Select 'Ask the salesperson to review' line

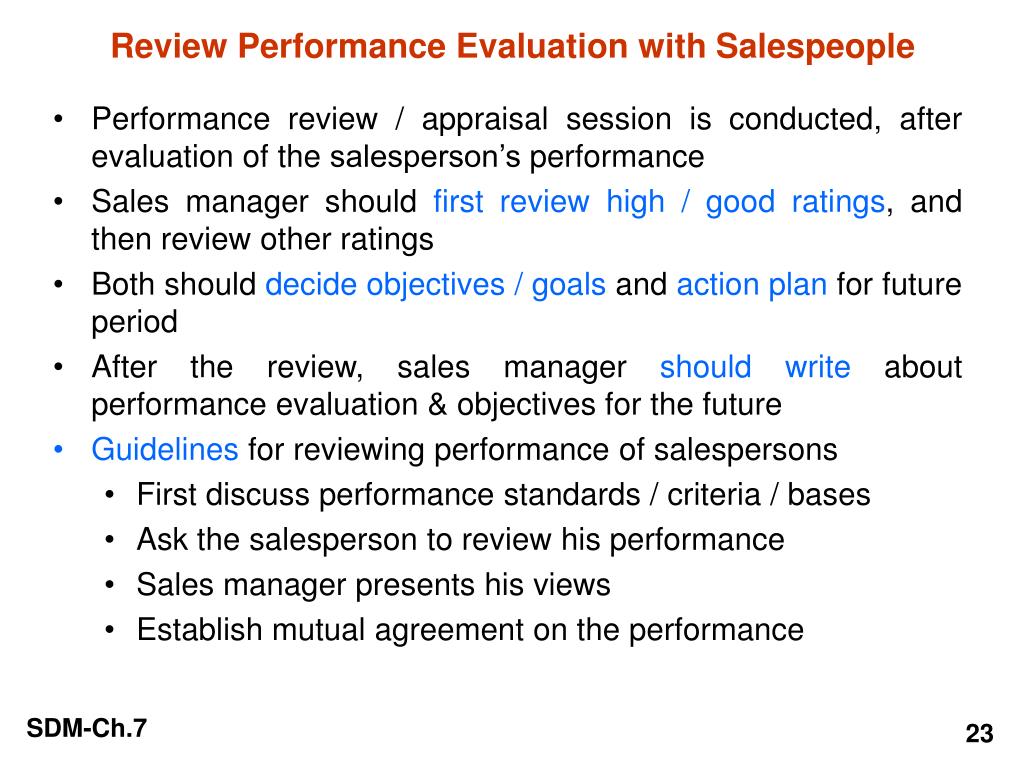pos(460,540)
